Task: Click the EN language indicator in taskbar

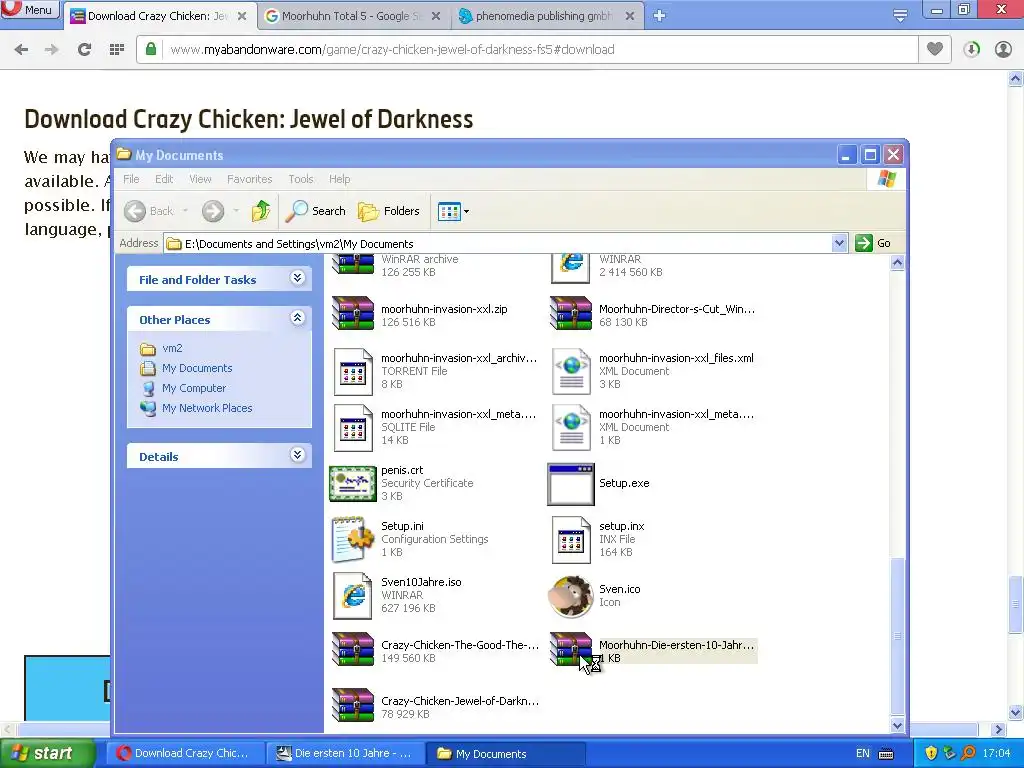Action: pyautogui.click(x=863, y=754)
